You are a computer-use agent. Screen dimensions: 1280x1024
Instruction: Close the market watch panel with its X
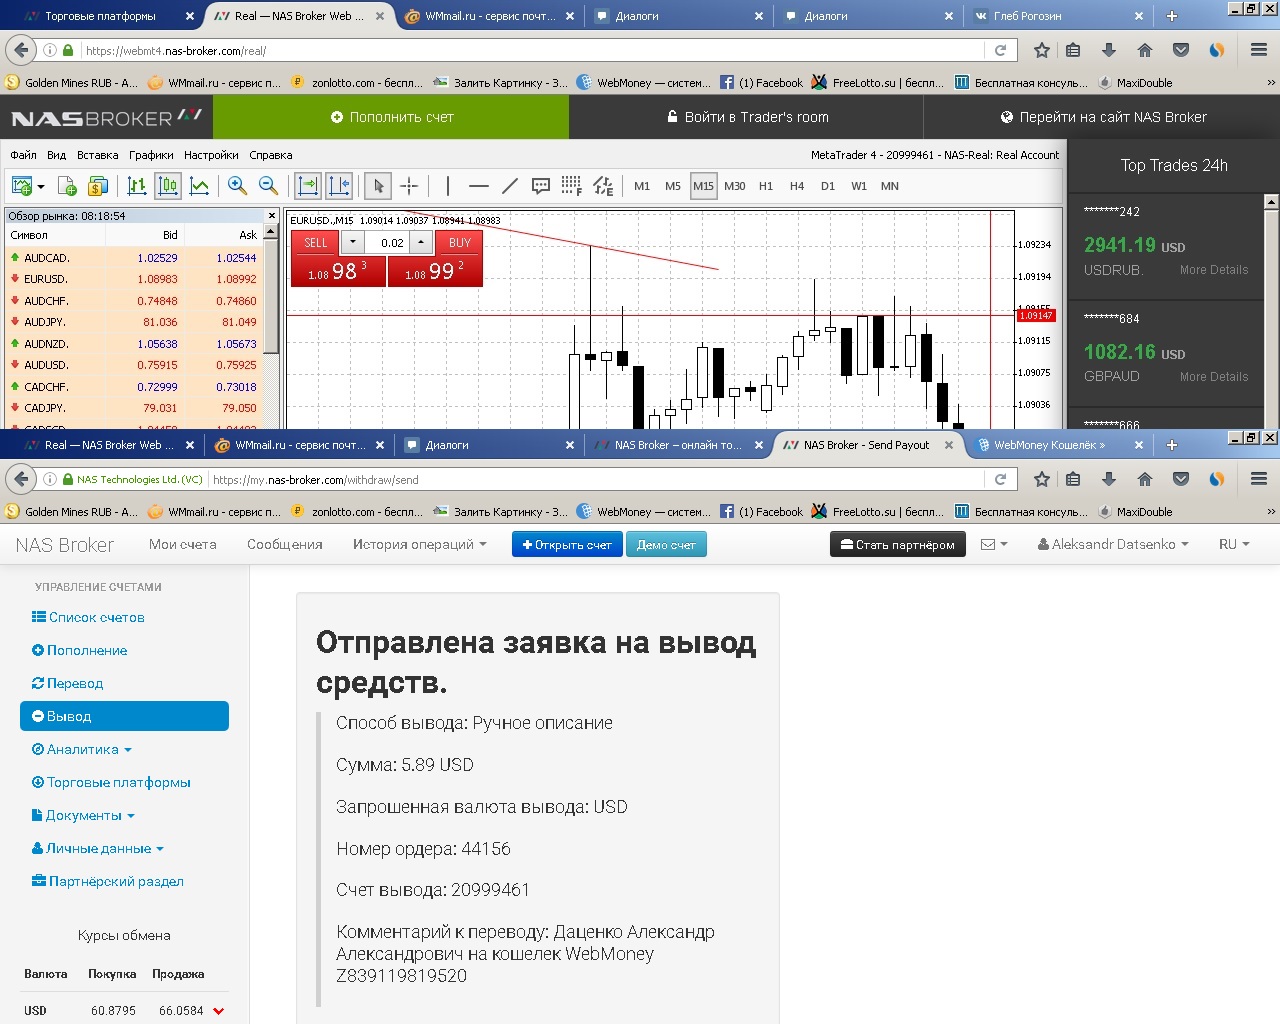coord(271,215)
